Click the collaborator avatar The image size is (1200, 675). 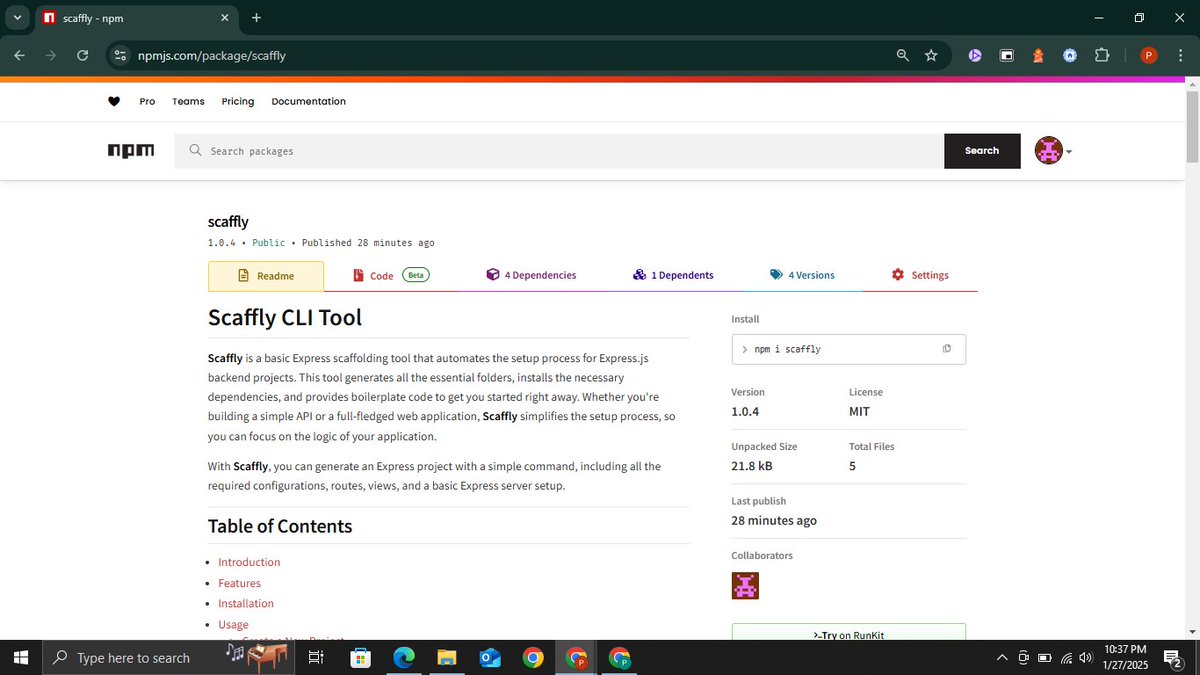(745, 586)
